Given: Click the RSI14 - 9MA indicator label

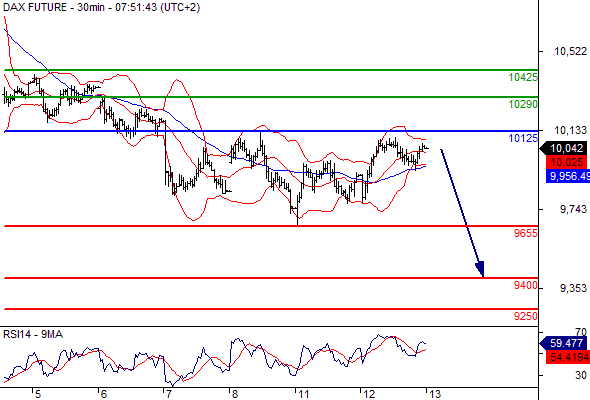Looking at the screenshot, I should click(x=33, y=335).
